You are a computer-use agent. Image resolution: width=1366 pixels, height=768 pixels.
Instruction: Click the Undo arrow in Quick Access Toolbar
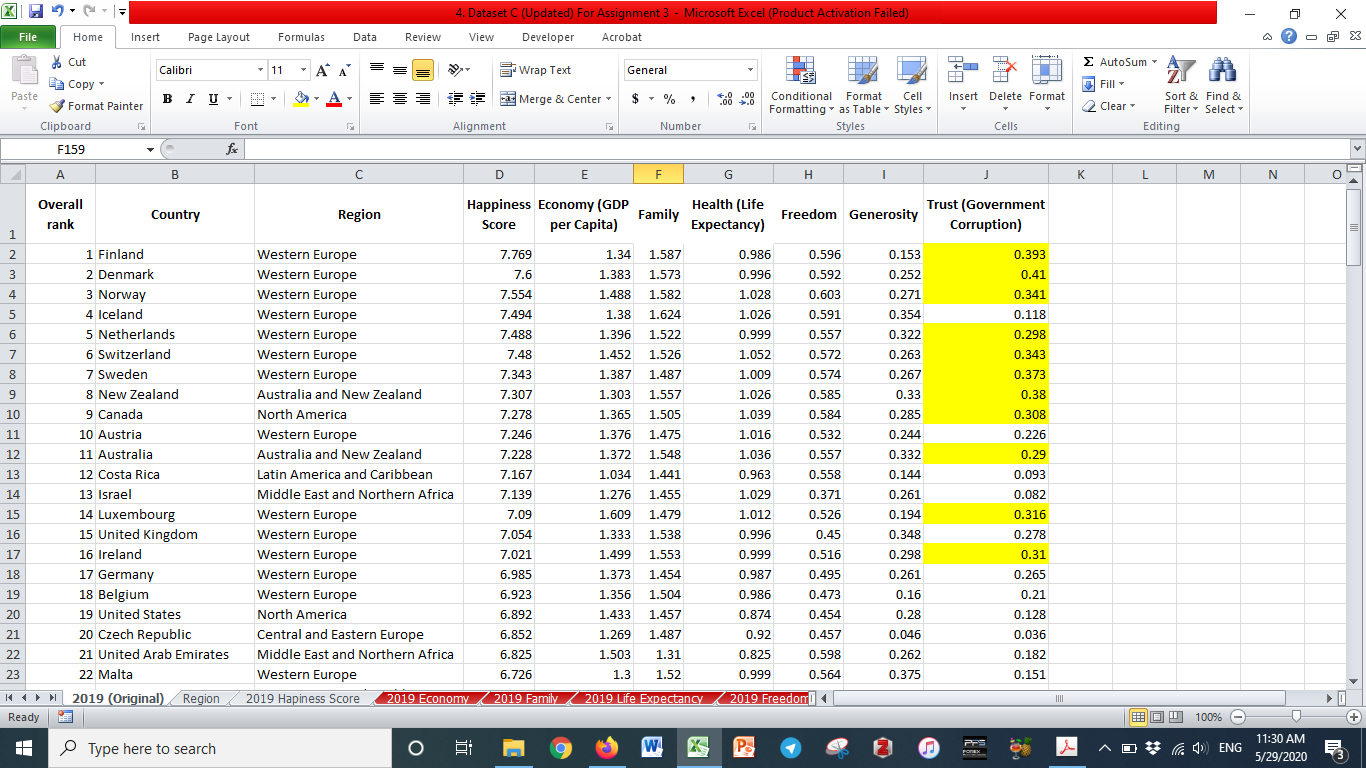pos(59,12)
